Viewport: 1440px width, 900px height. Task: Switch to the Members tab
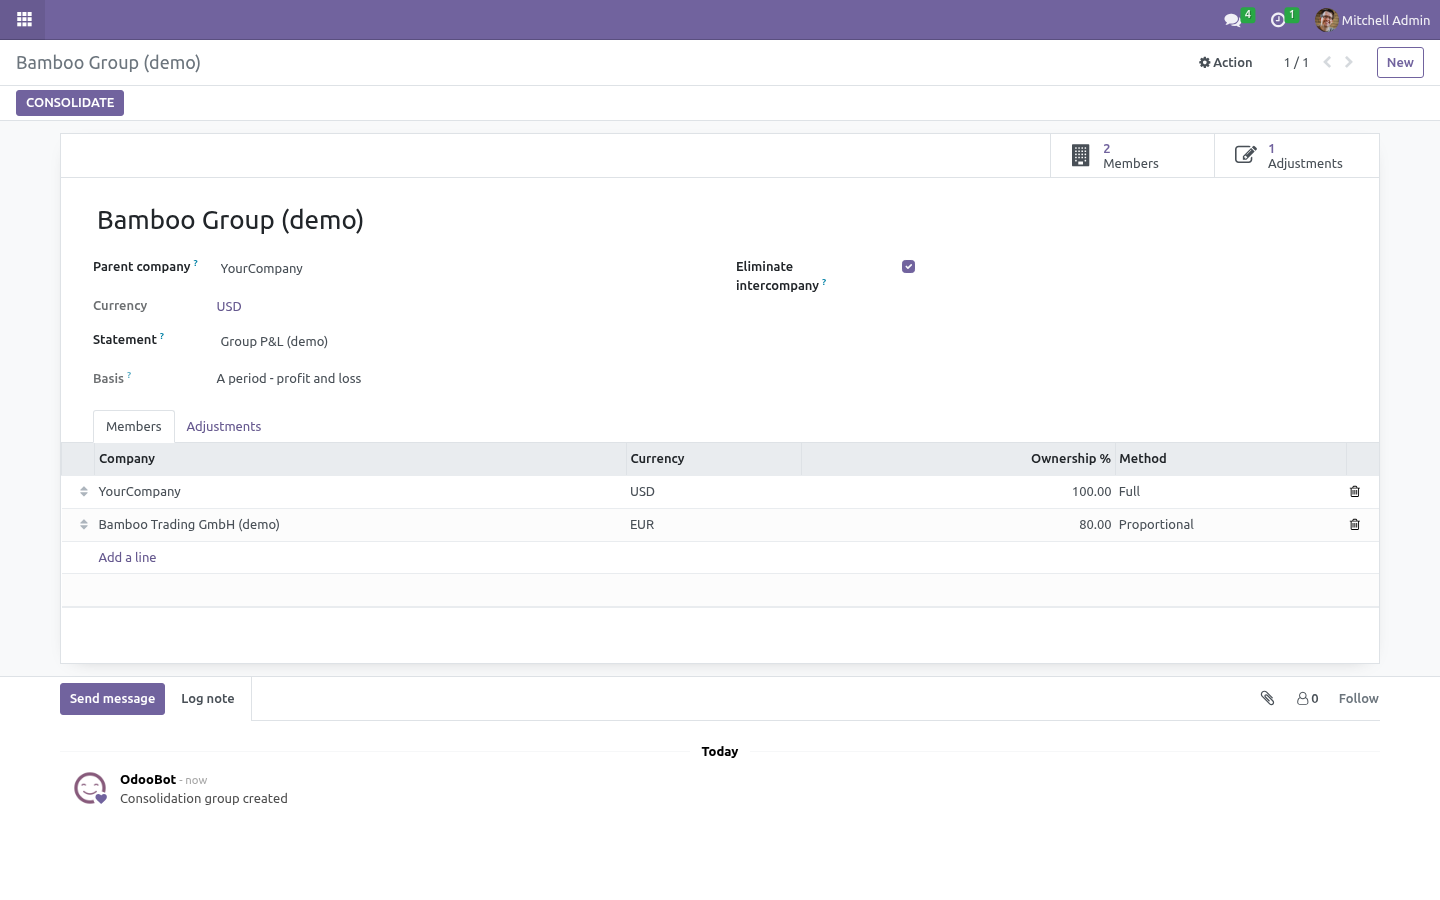134,426
